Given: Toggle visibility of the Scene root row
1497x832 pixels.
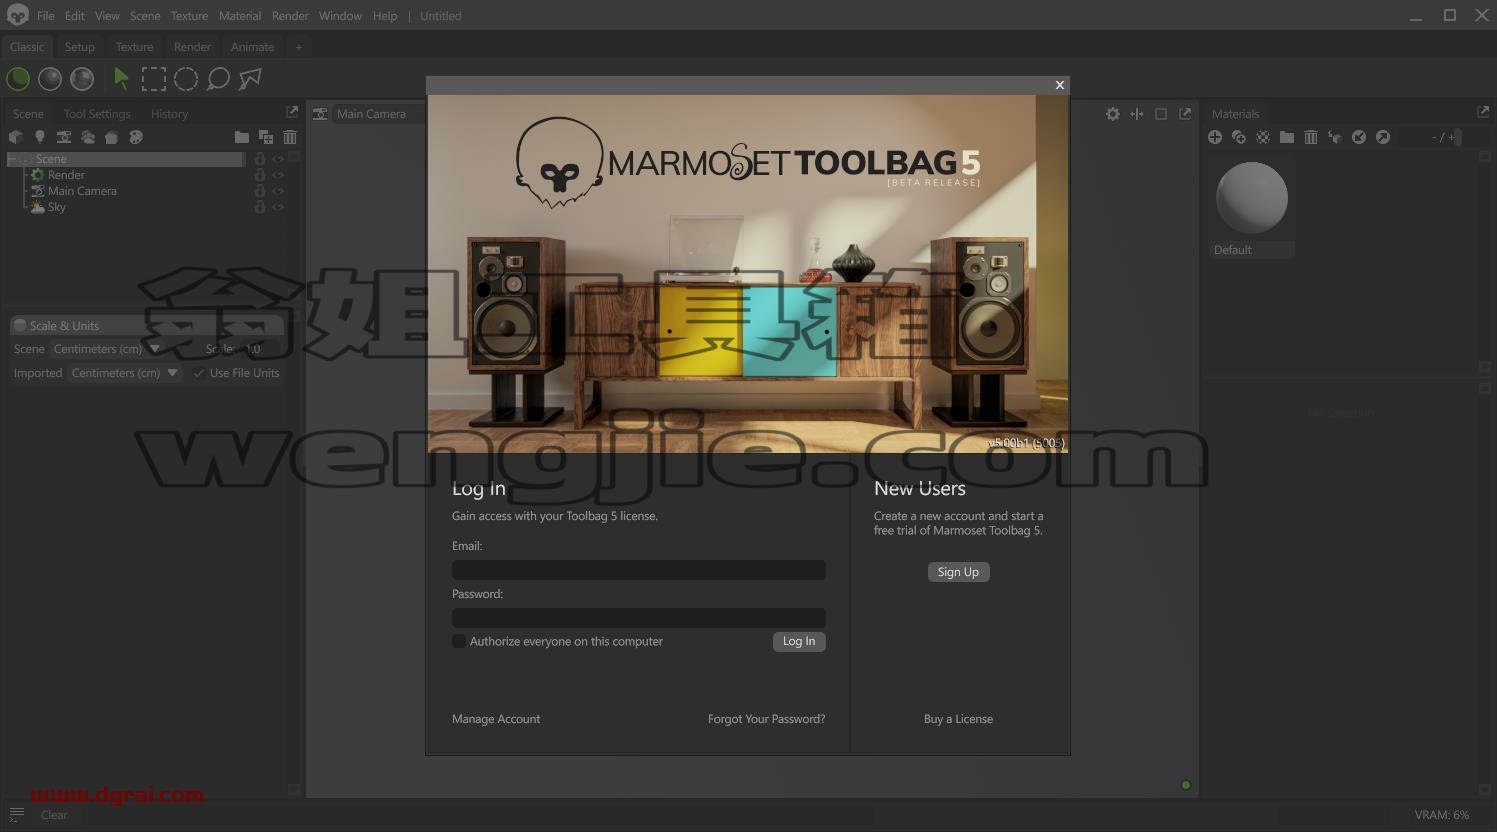Looking at the screenshot, I should tap(278, 159).
